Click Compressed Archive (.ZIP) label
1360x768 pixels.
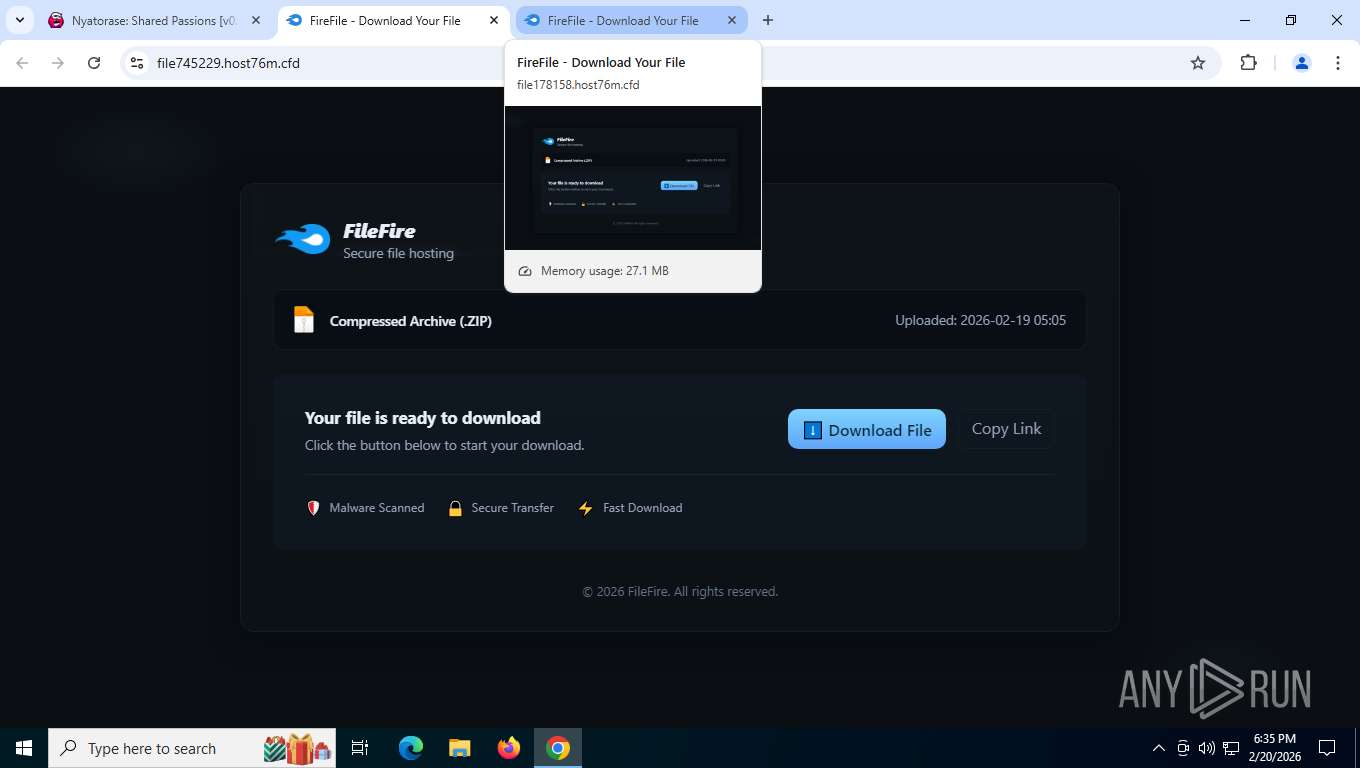410,321
